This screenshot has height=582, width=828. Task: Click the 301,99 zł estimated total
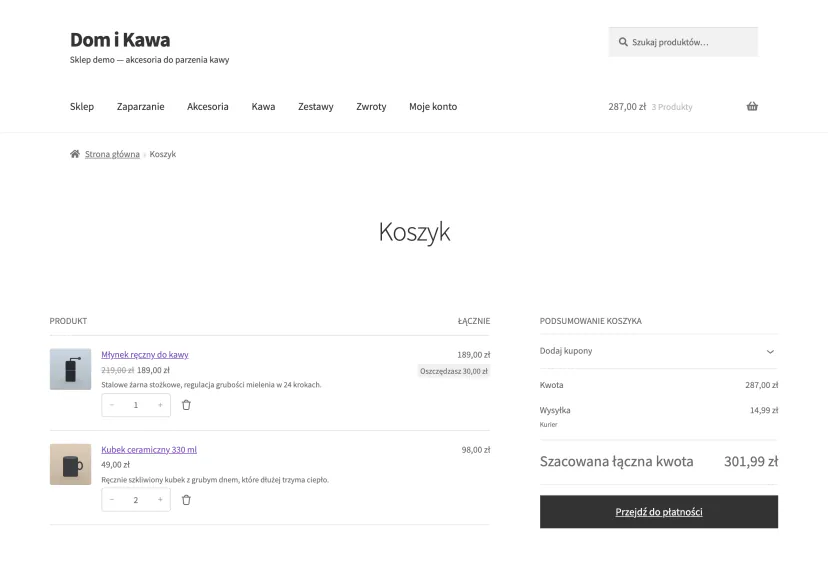[x=750, y=461]
